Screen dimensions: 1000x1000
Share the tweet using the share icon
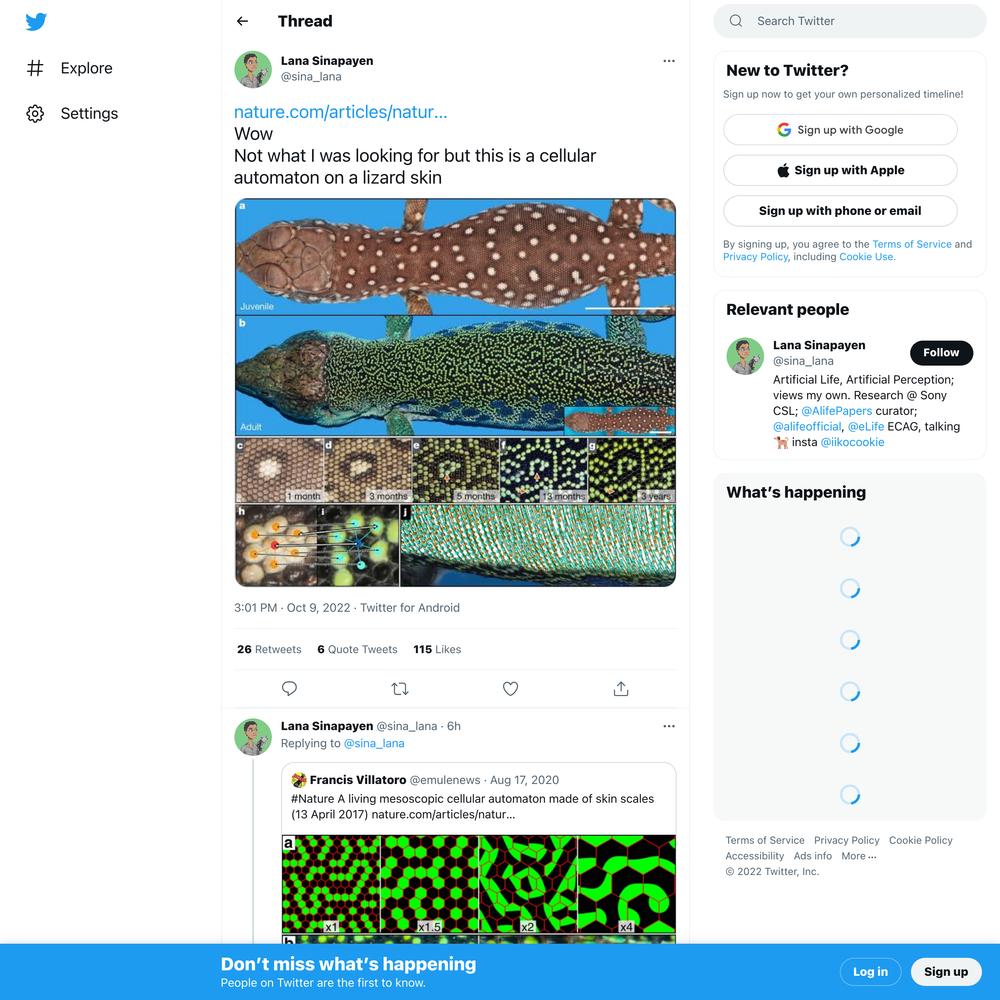pyautogui.click(x=621, y=689)
